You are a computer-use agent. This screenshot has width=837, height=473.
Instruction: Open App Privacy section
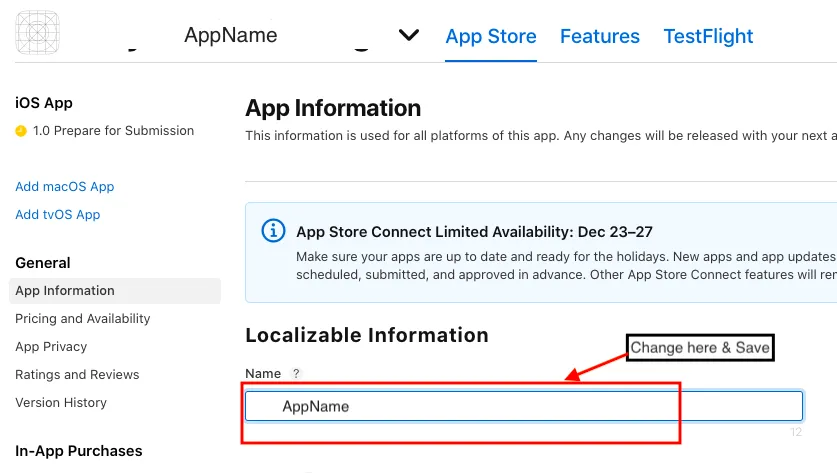pyautogui.click(x=51, y=347)
